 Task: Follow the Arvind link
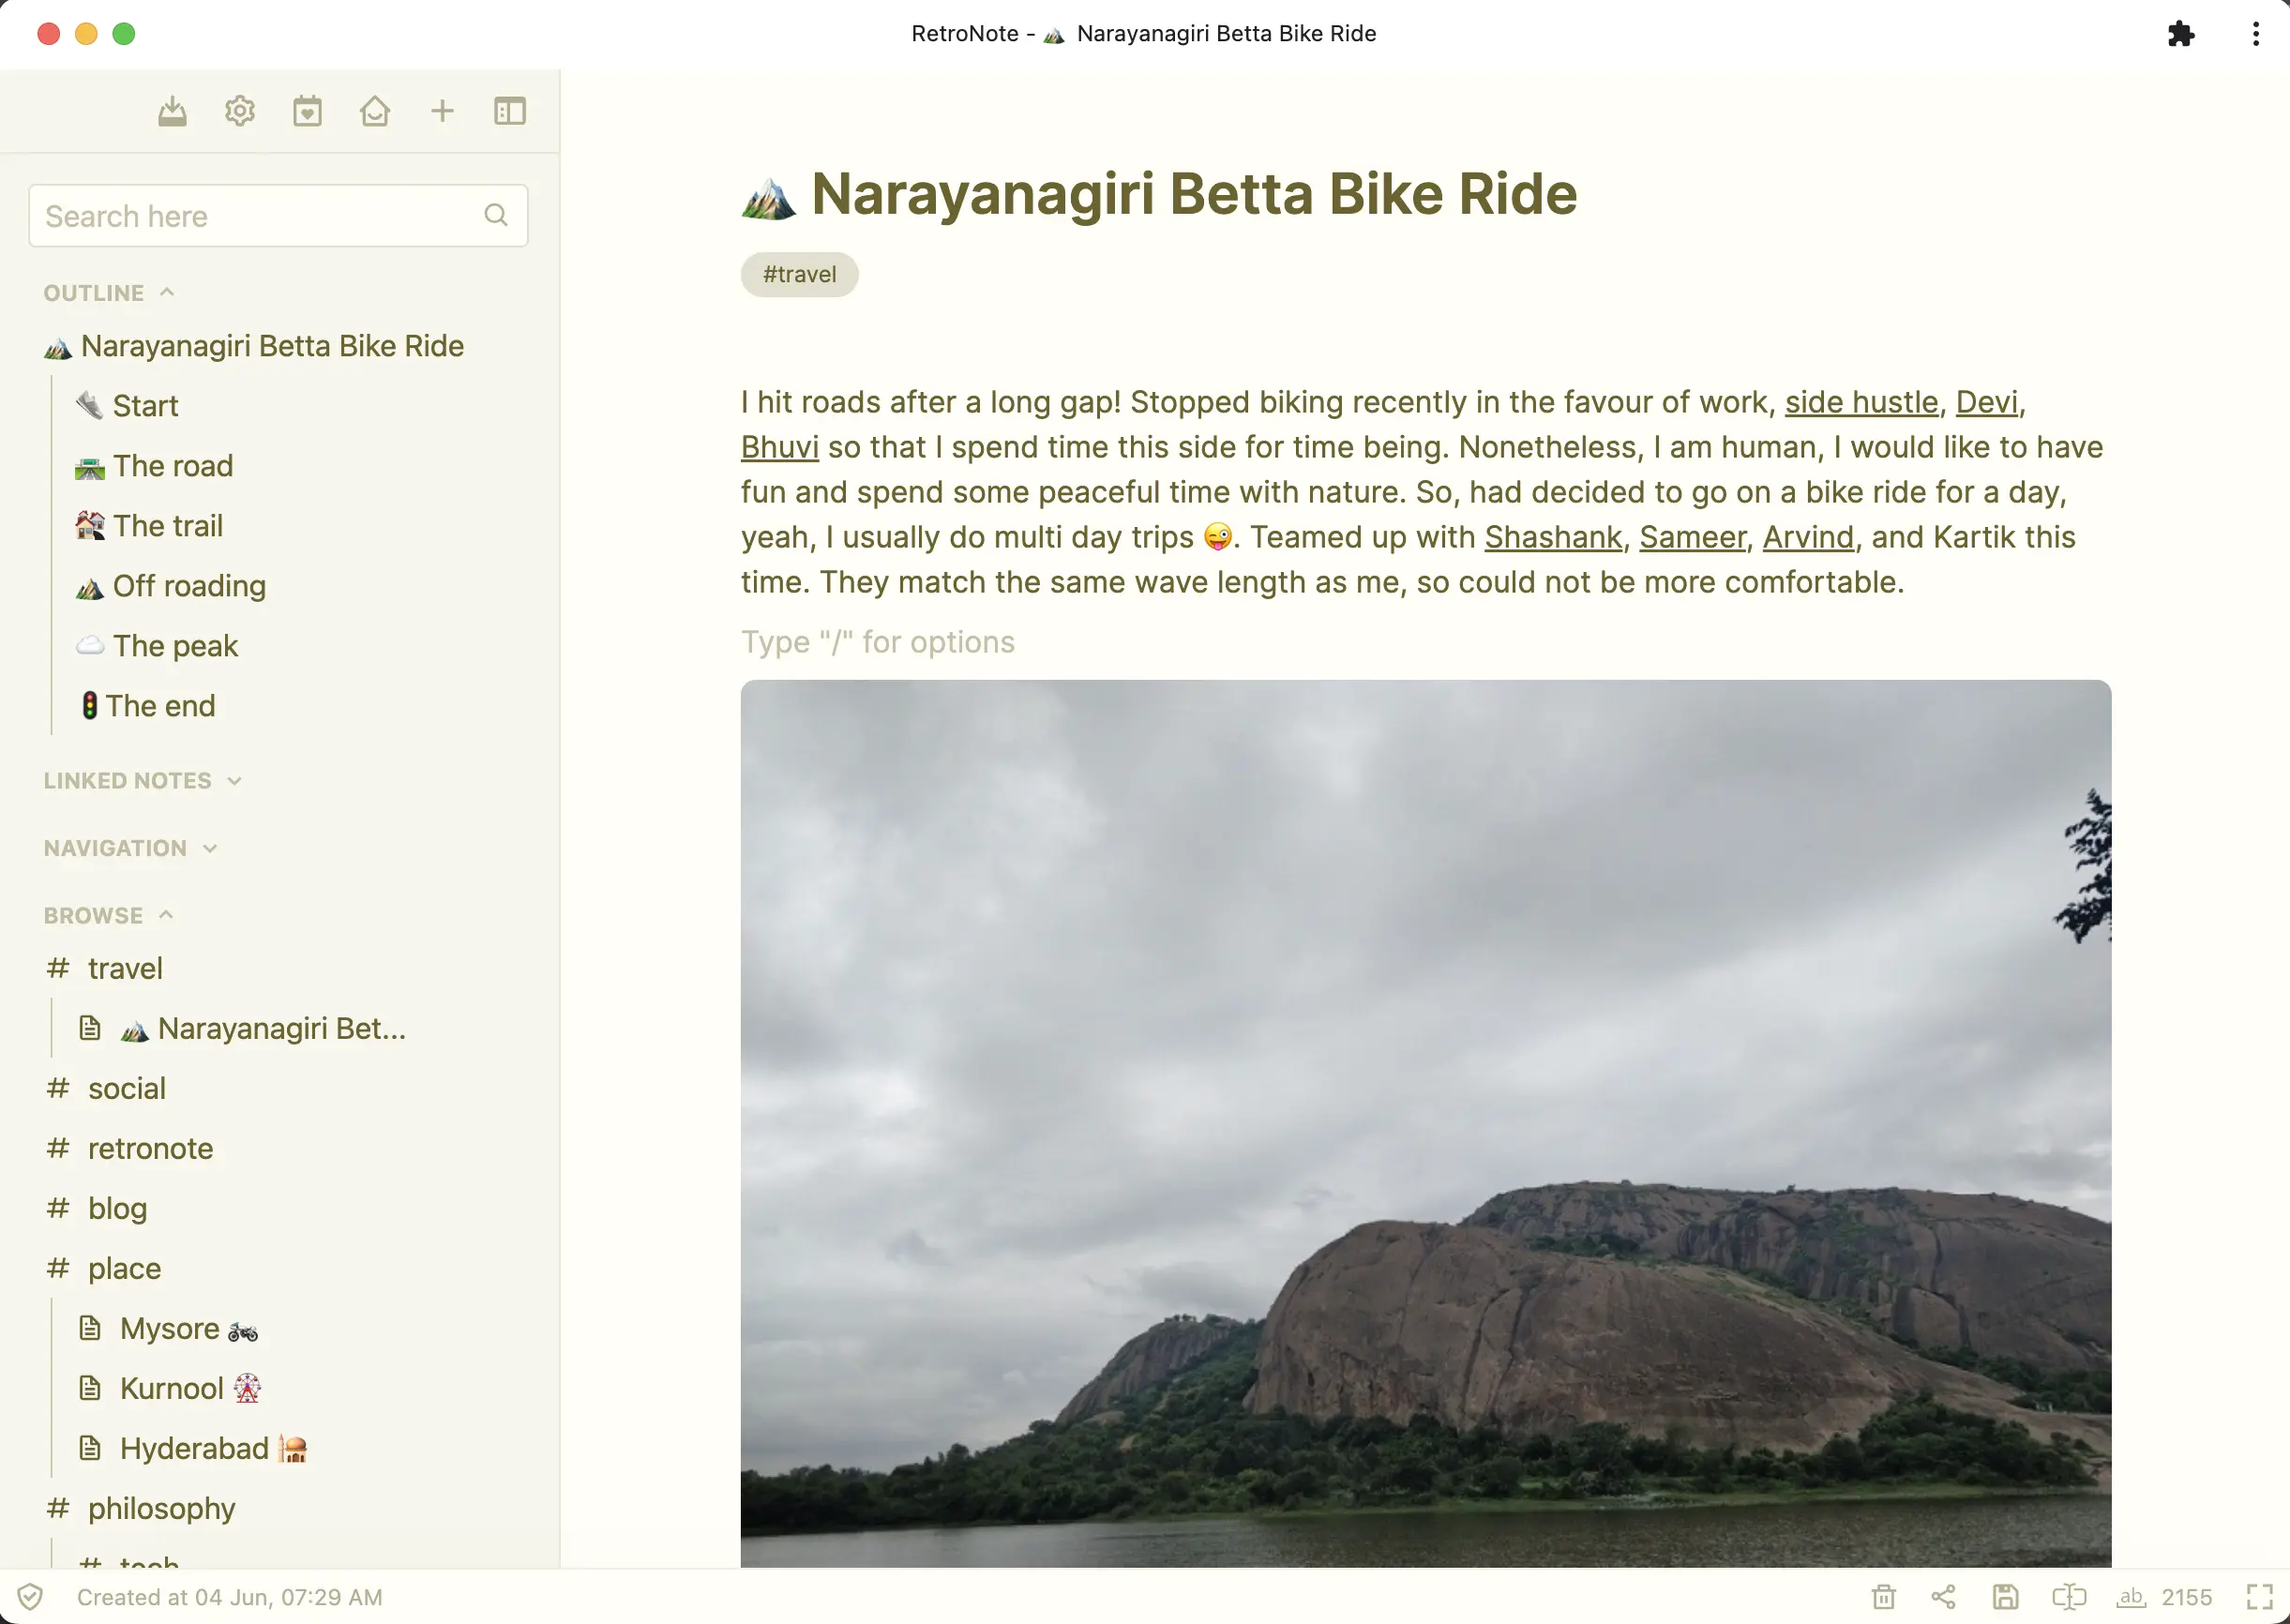pyautogui.click(x=1807, y=537)
